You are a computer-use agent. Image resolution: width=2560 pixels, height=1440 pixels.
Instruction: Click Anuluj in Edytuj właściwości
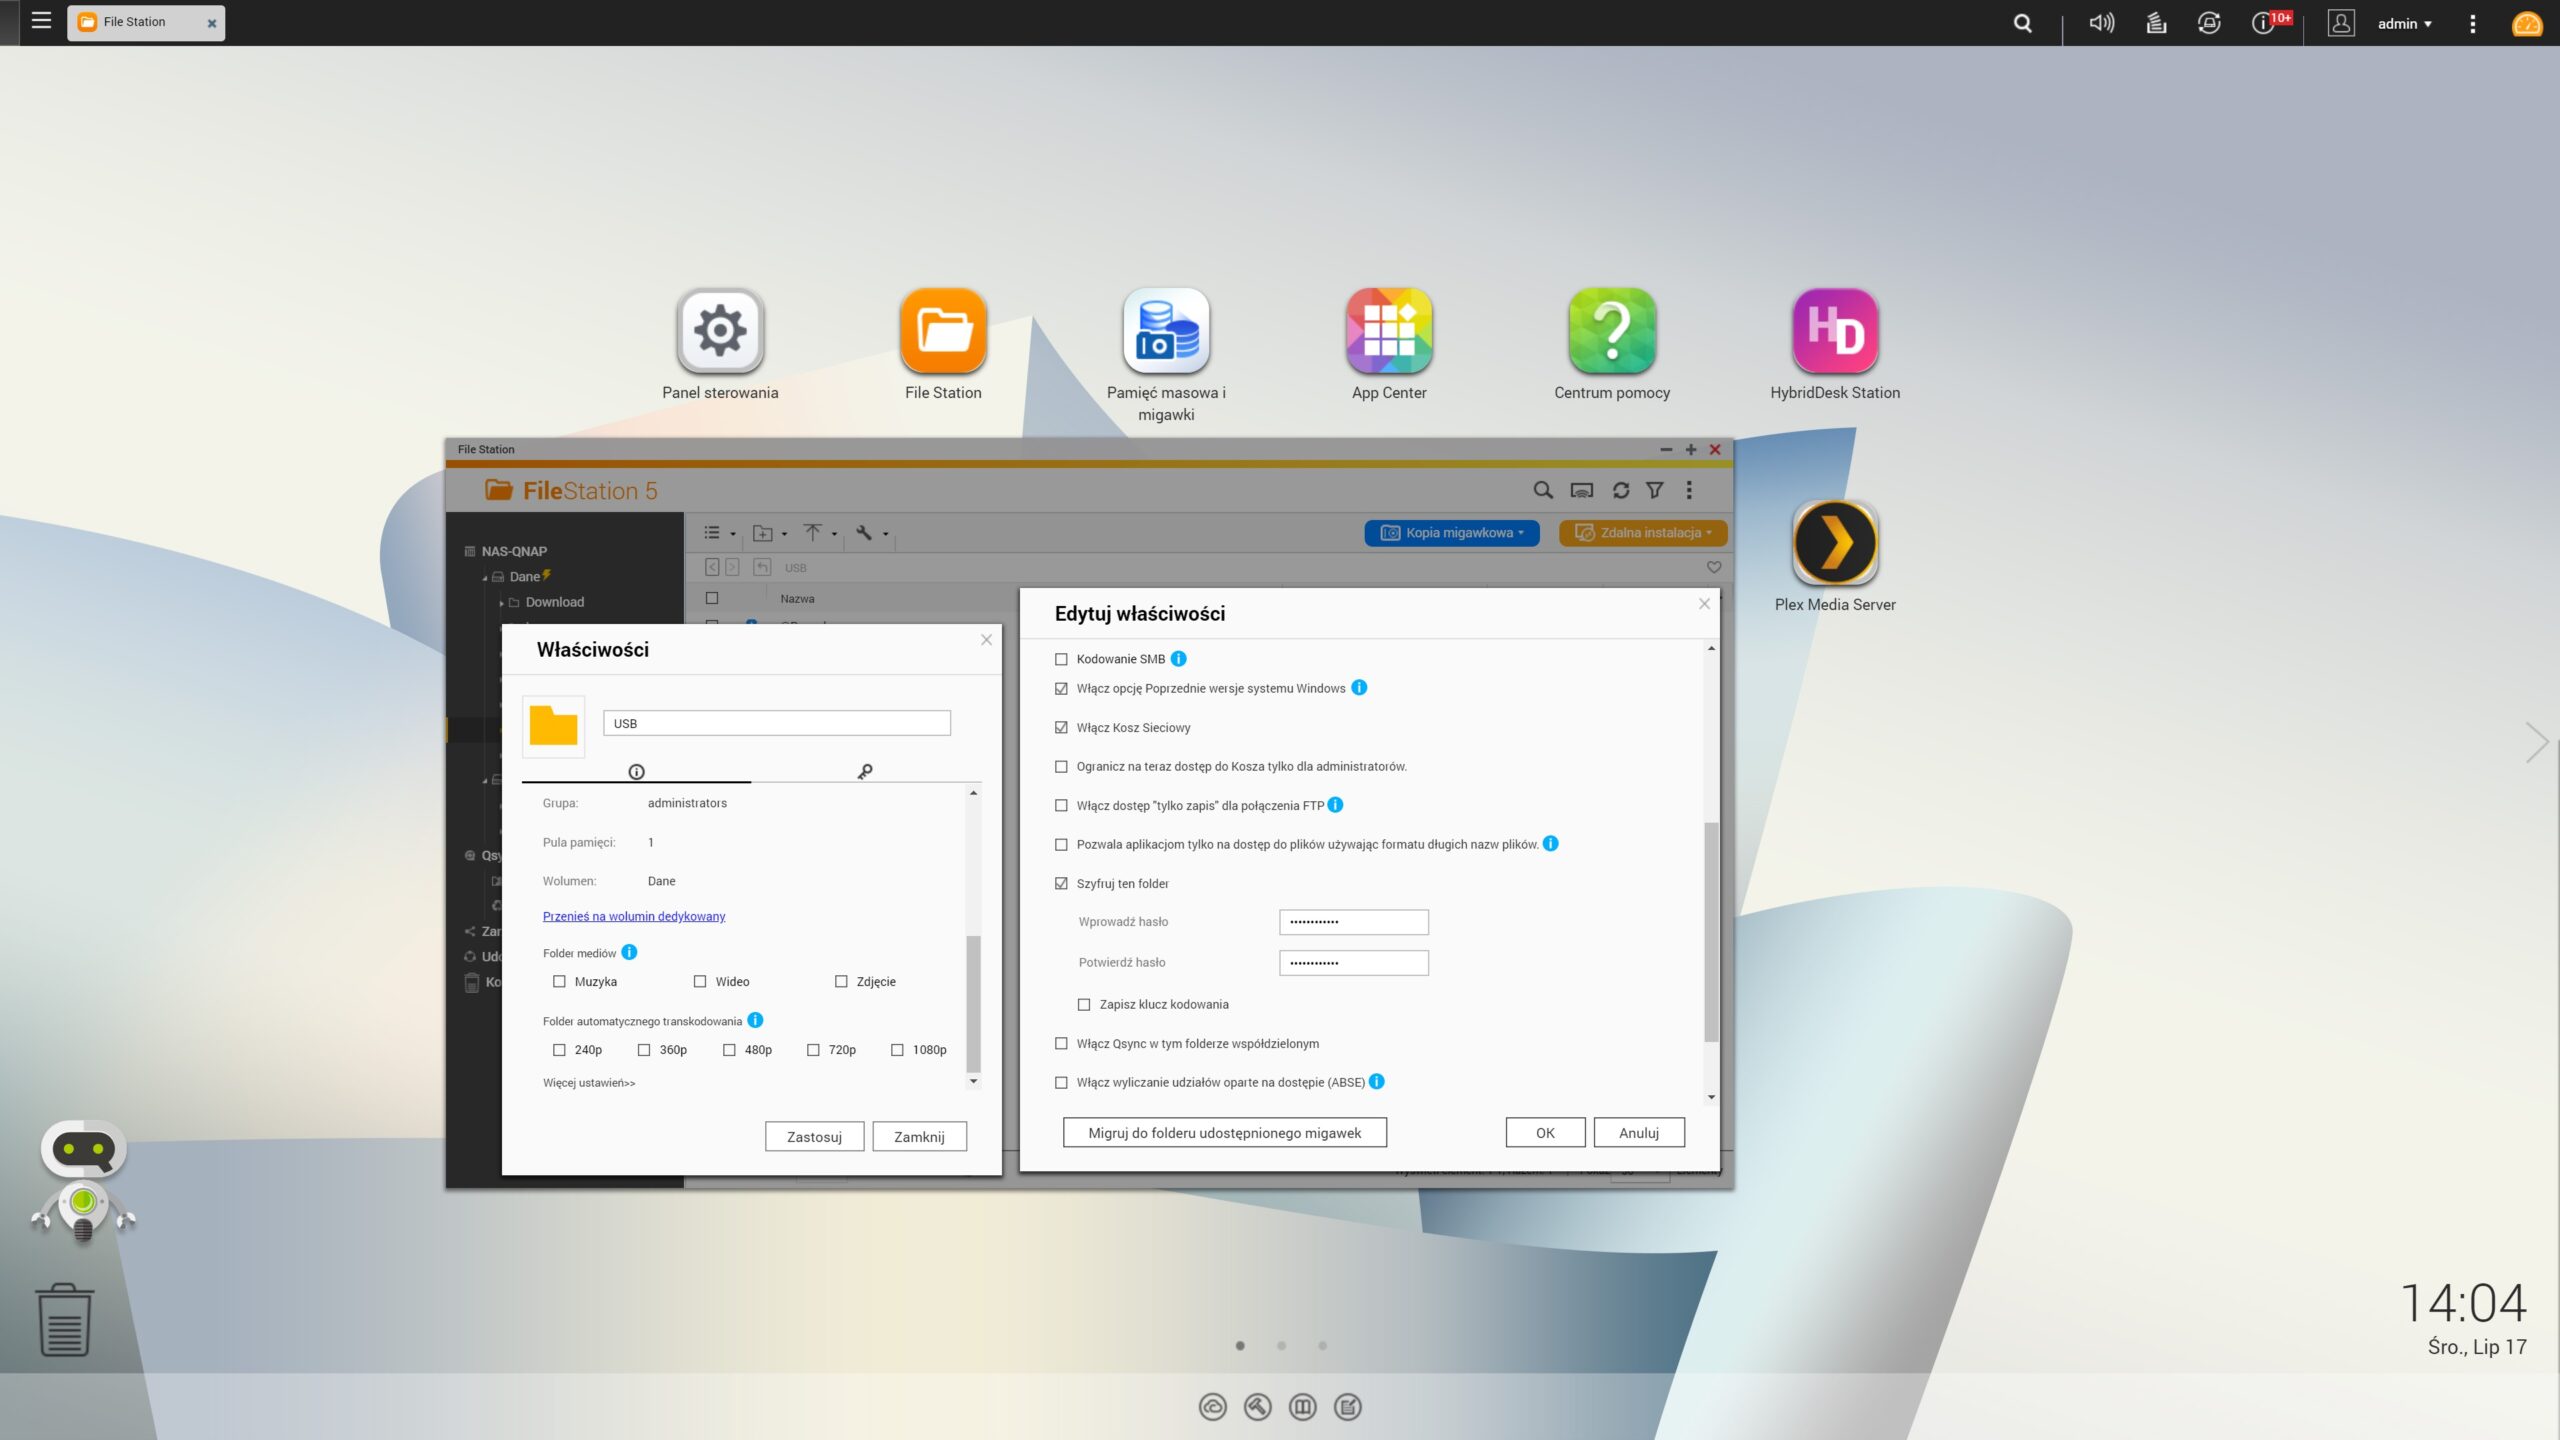point(1639,1132)
